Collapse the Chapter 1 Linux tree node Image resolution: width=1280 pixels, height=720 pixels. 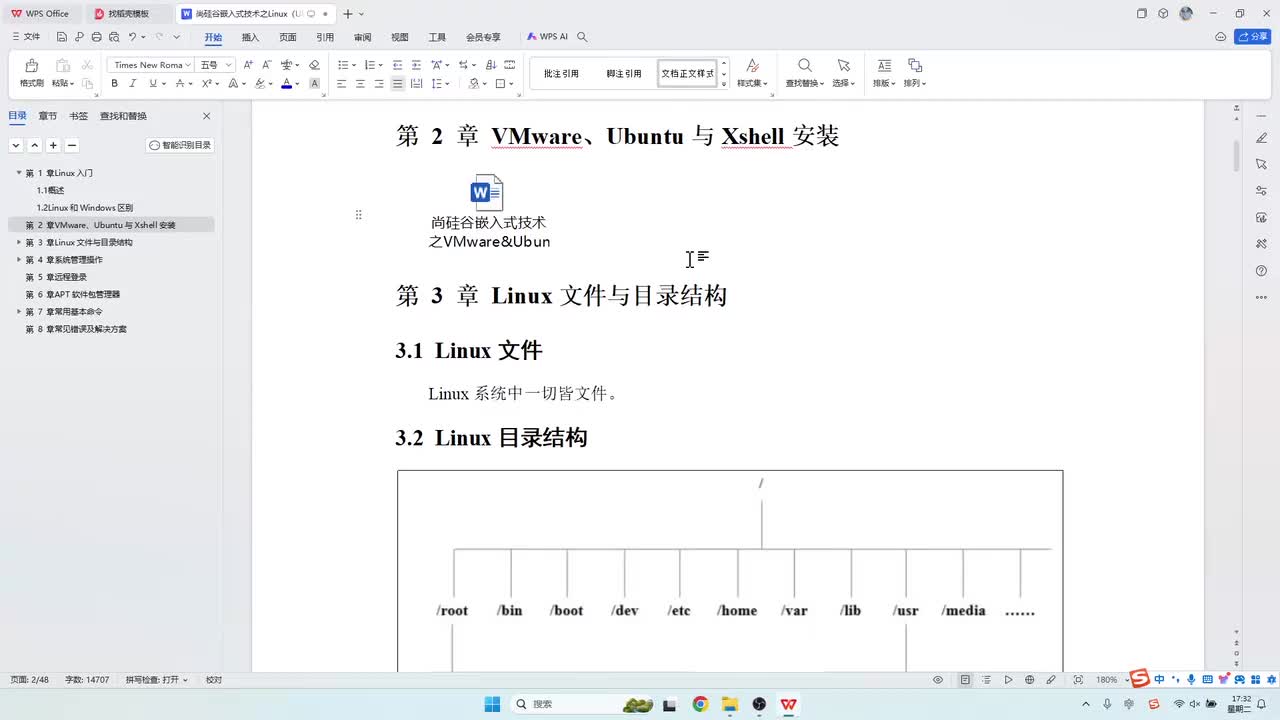click(x=18, y=173)
